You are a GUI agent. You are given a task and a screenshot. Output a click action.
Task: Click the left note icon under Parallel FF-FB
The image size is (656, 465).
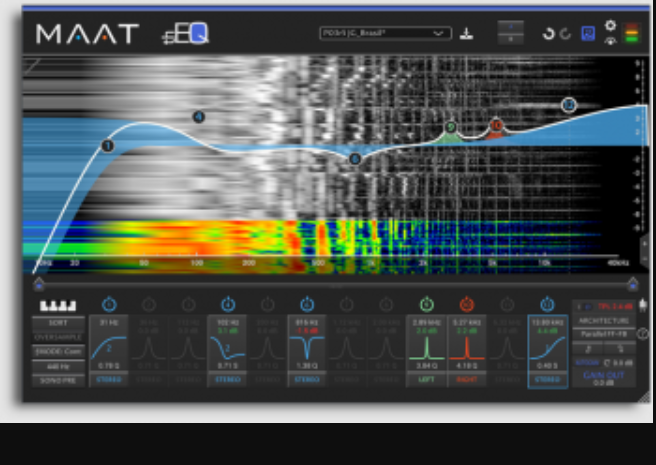tap(588, 349)
